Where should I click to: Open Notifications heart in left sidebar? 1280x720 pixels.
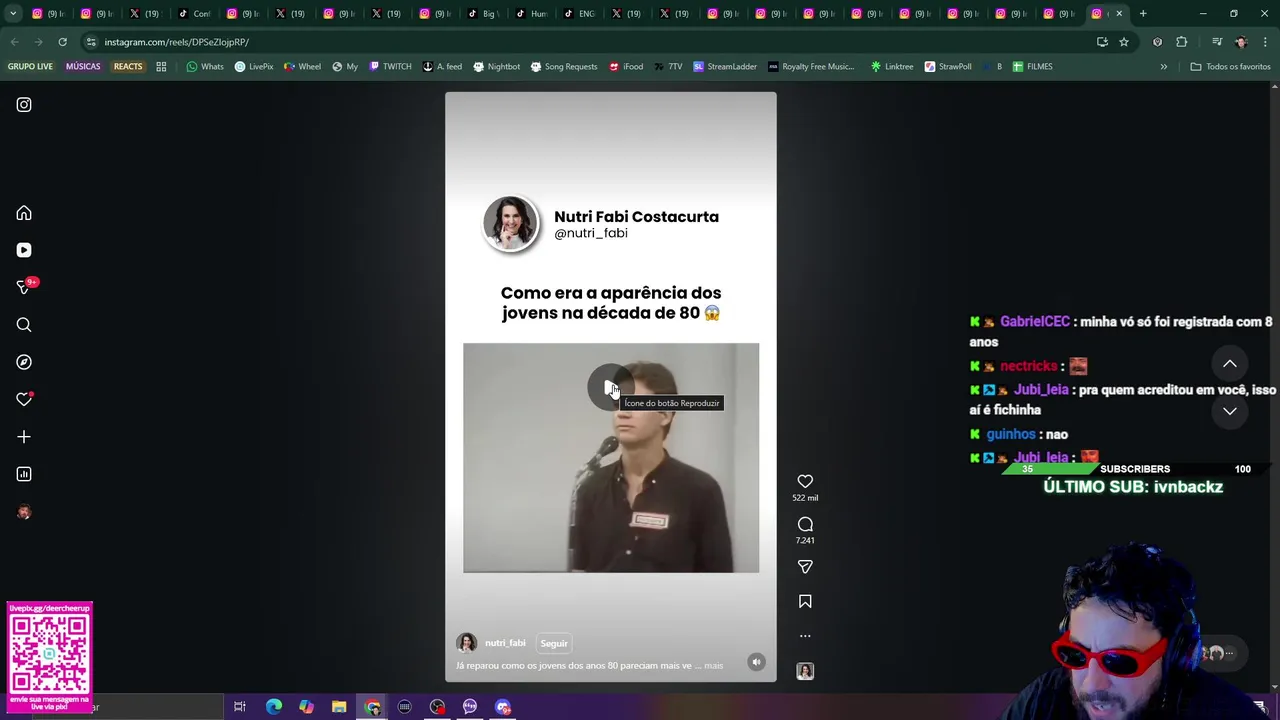coord(24,399)
